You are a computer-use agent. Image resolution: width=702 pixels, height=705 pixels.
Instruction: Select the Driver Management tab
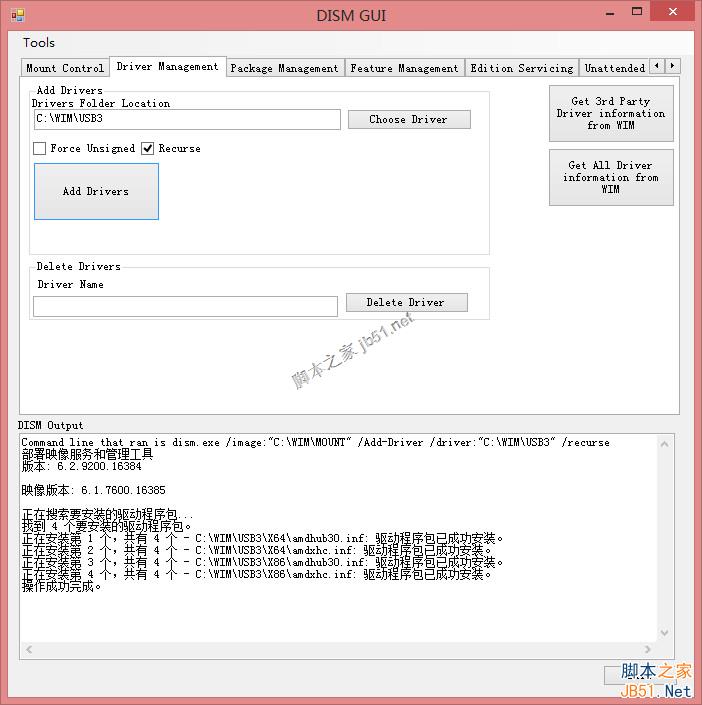click(x=167, y=67)
